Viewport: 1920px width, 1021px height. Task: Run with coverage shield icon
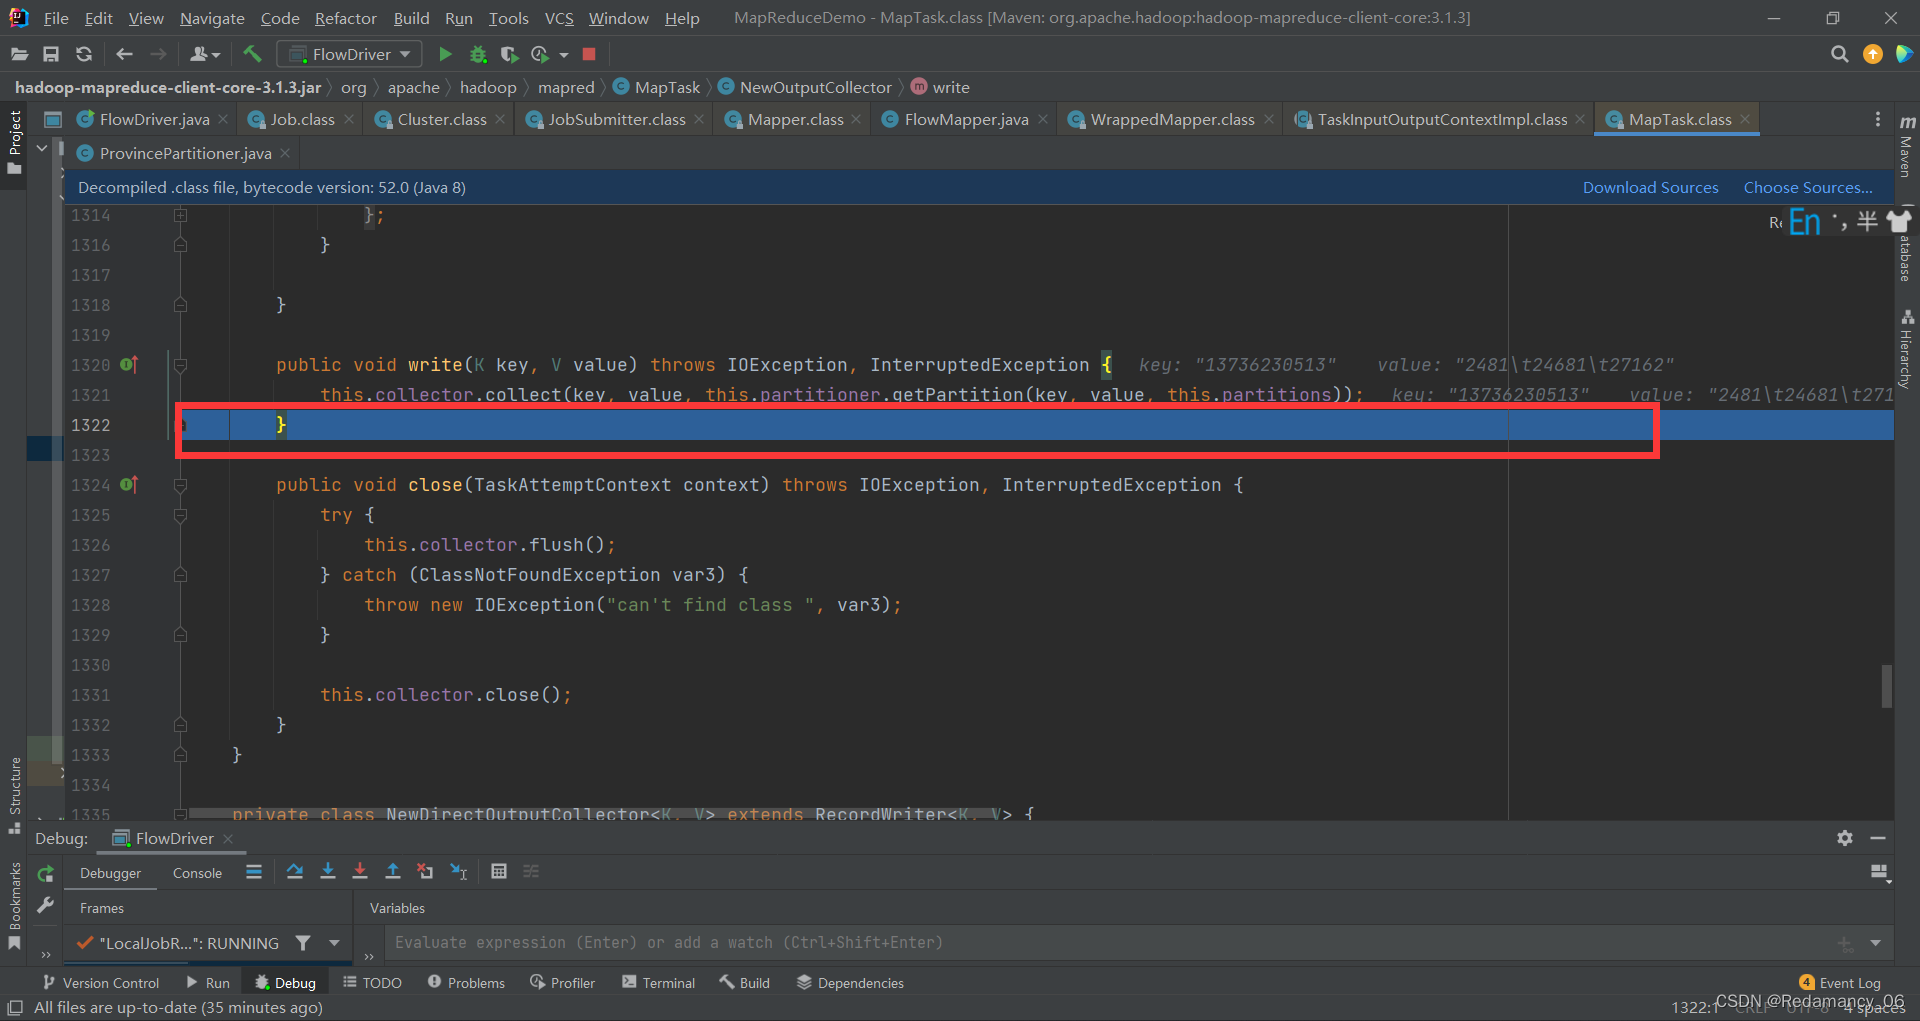509,54
